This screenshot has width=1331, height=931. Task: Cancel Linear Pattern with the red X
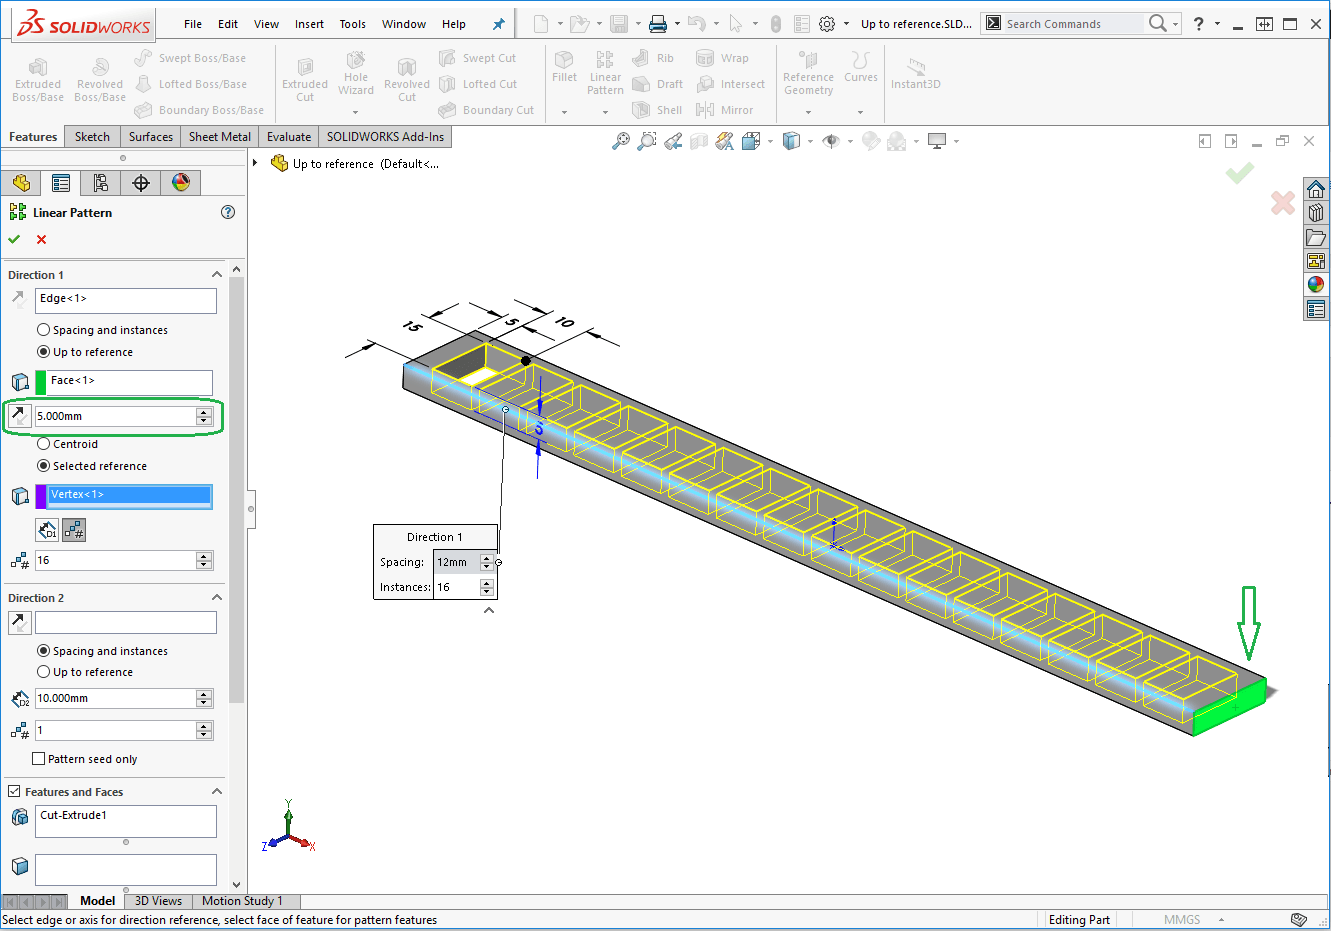pyautogui.click(x=41, y=239)
